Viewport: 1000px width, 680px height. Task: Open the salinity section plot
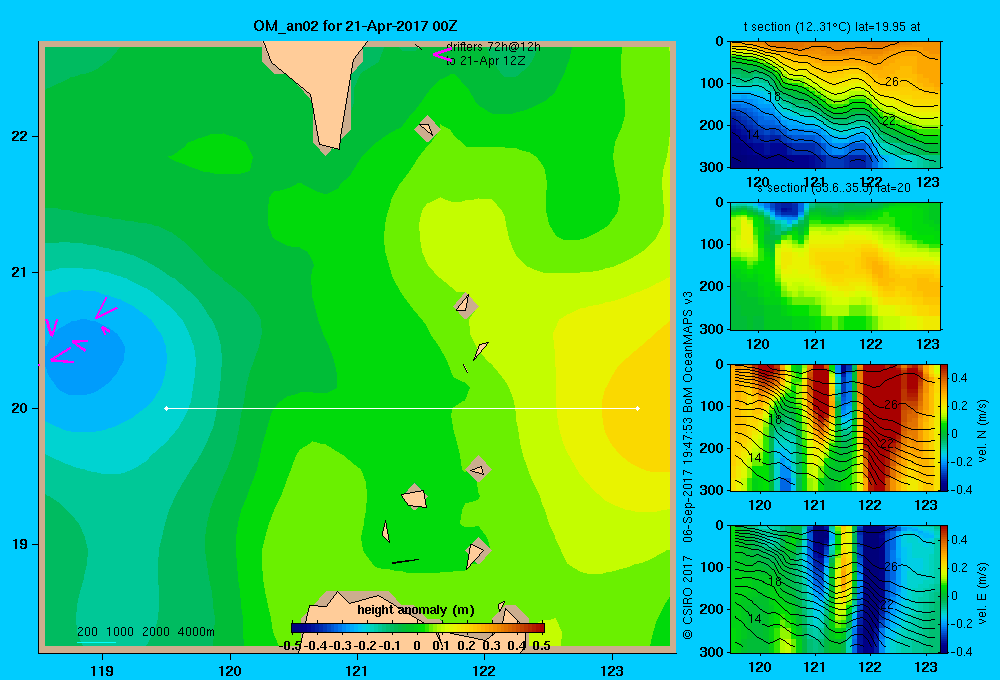[835, 265]
